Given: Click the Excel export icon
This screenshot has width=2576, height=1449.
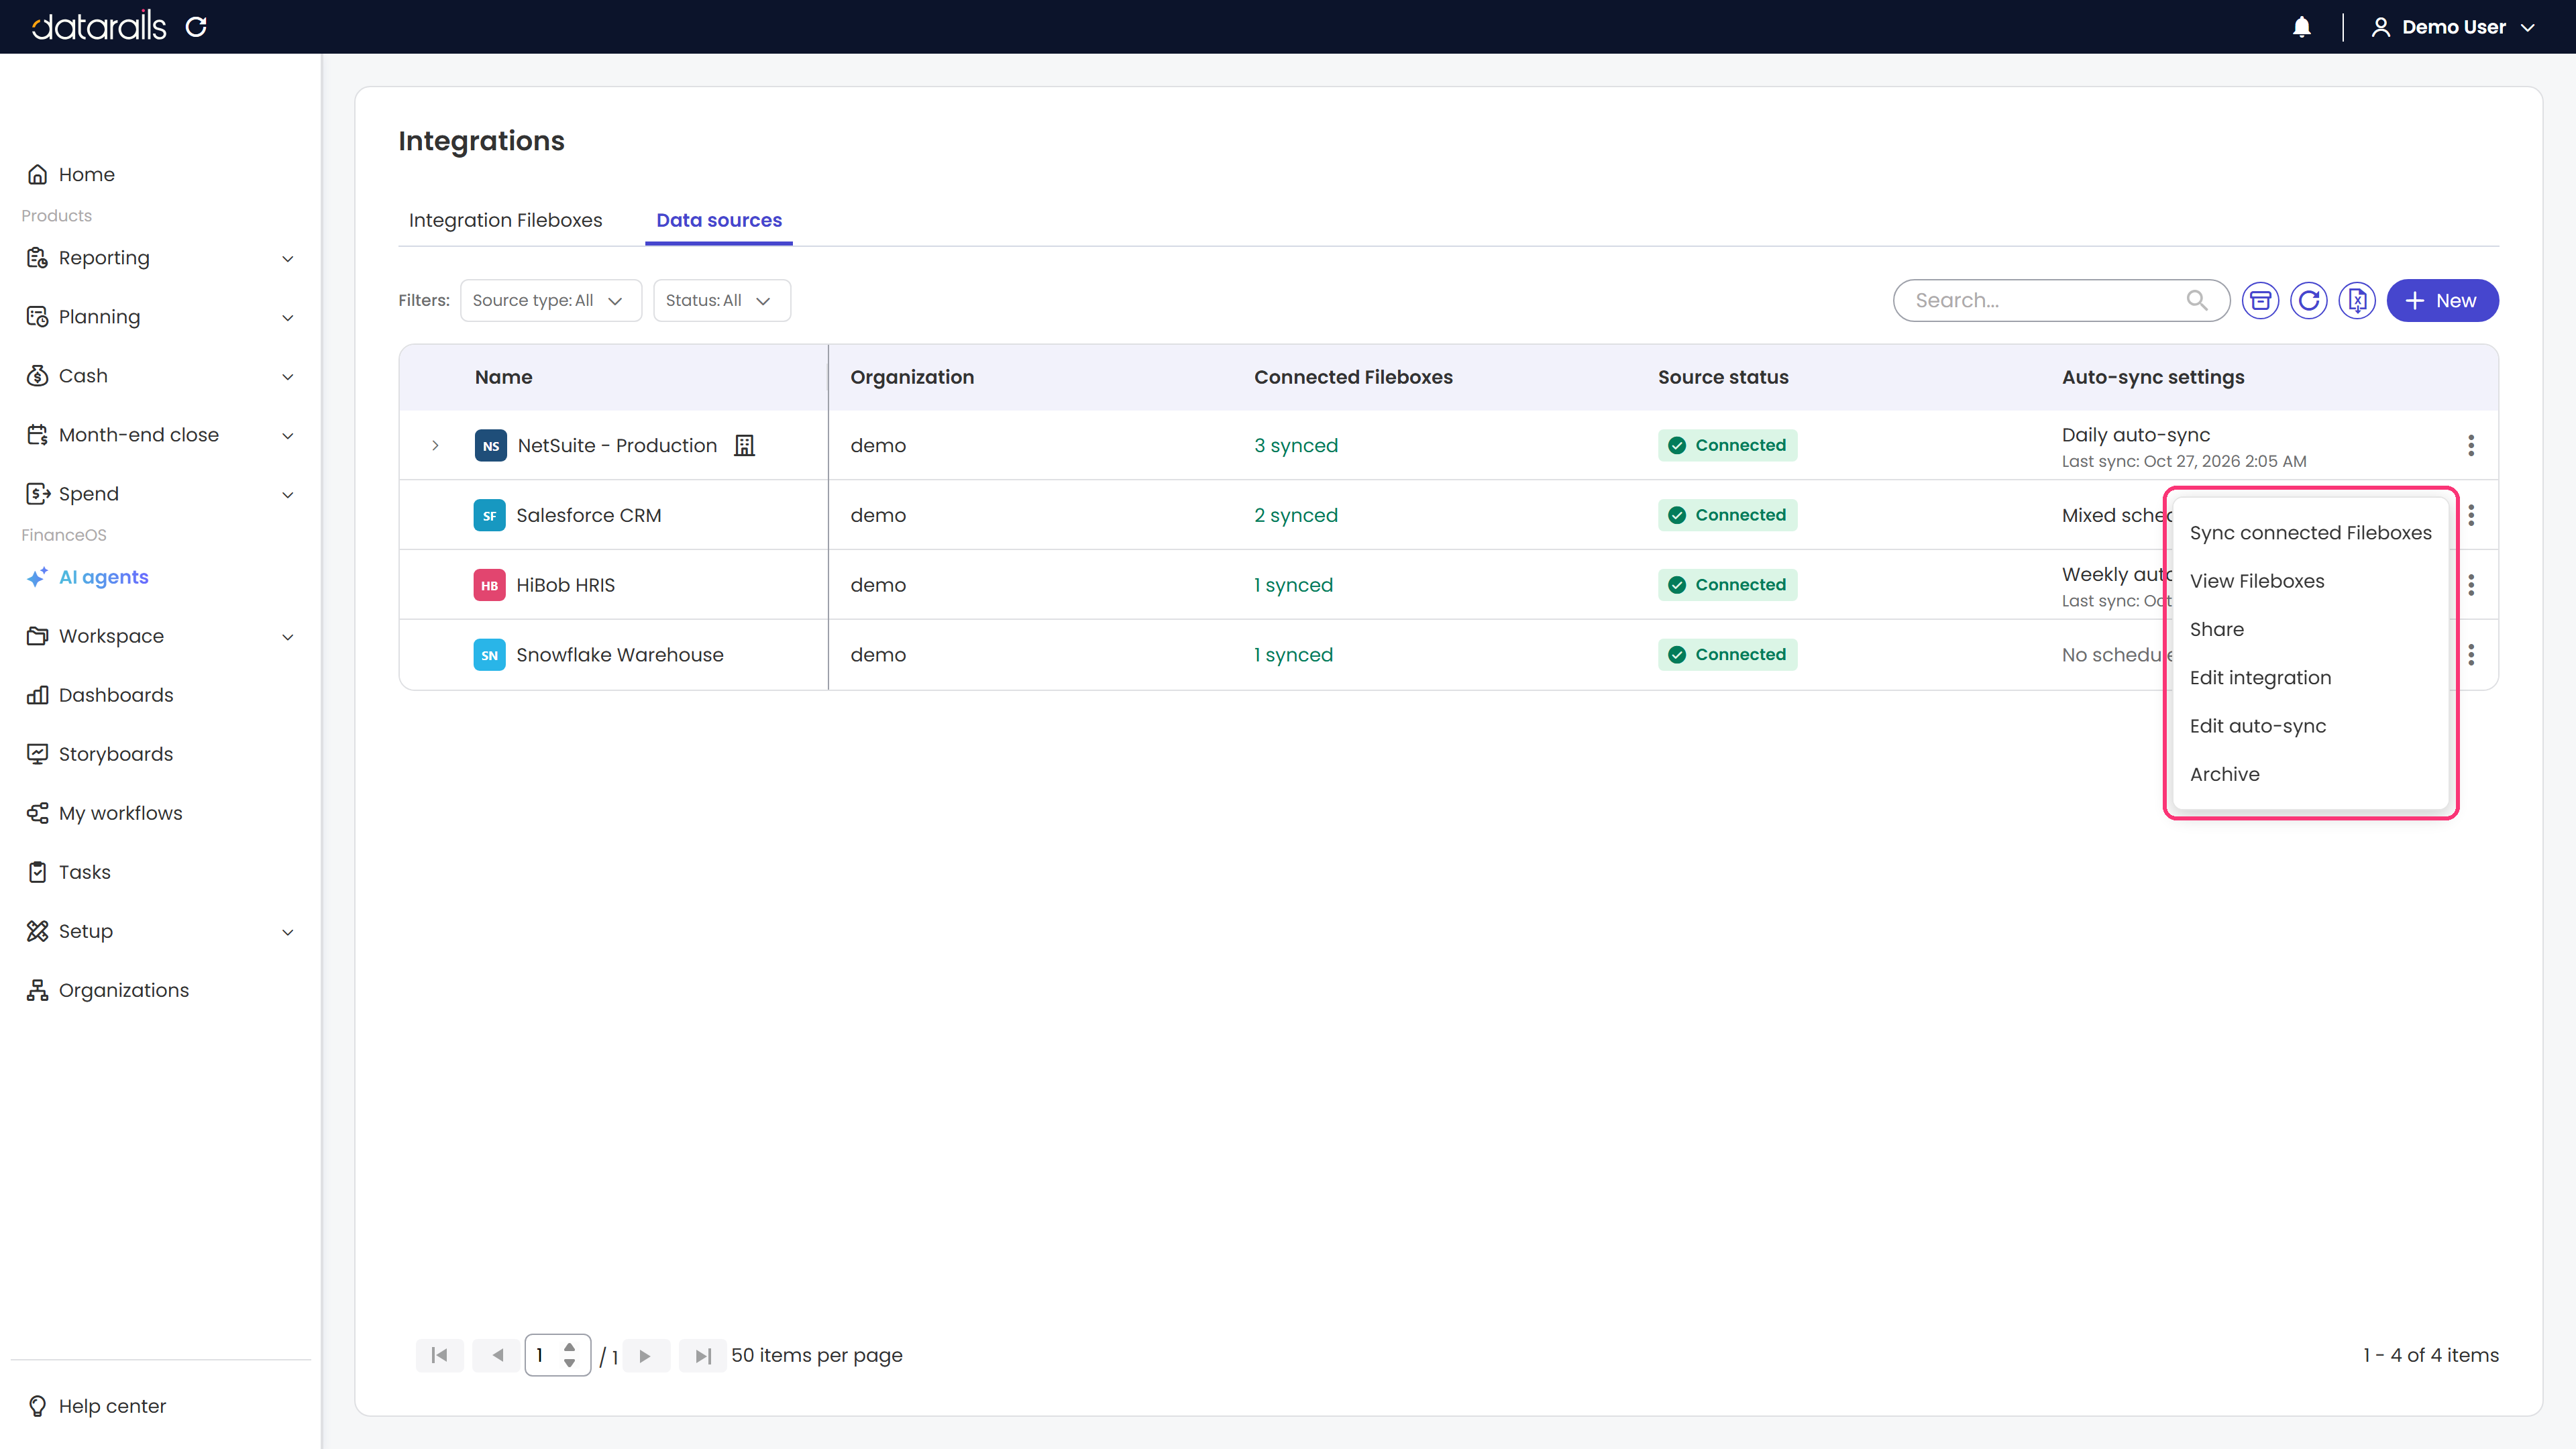Looking at the screenshot, I should (x=2357, y=300).
